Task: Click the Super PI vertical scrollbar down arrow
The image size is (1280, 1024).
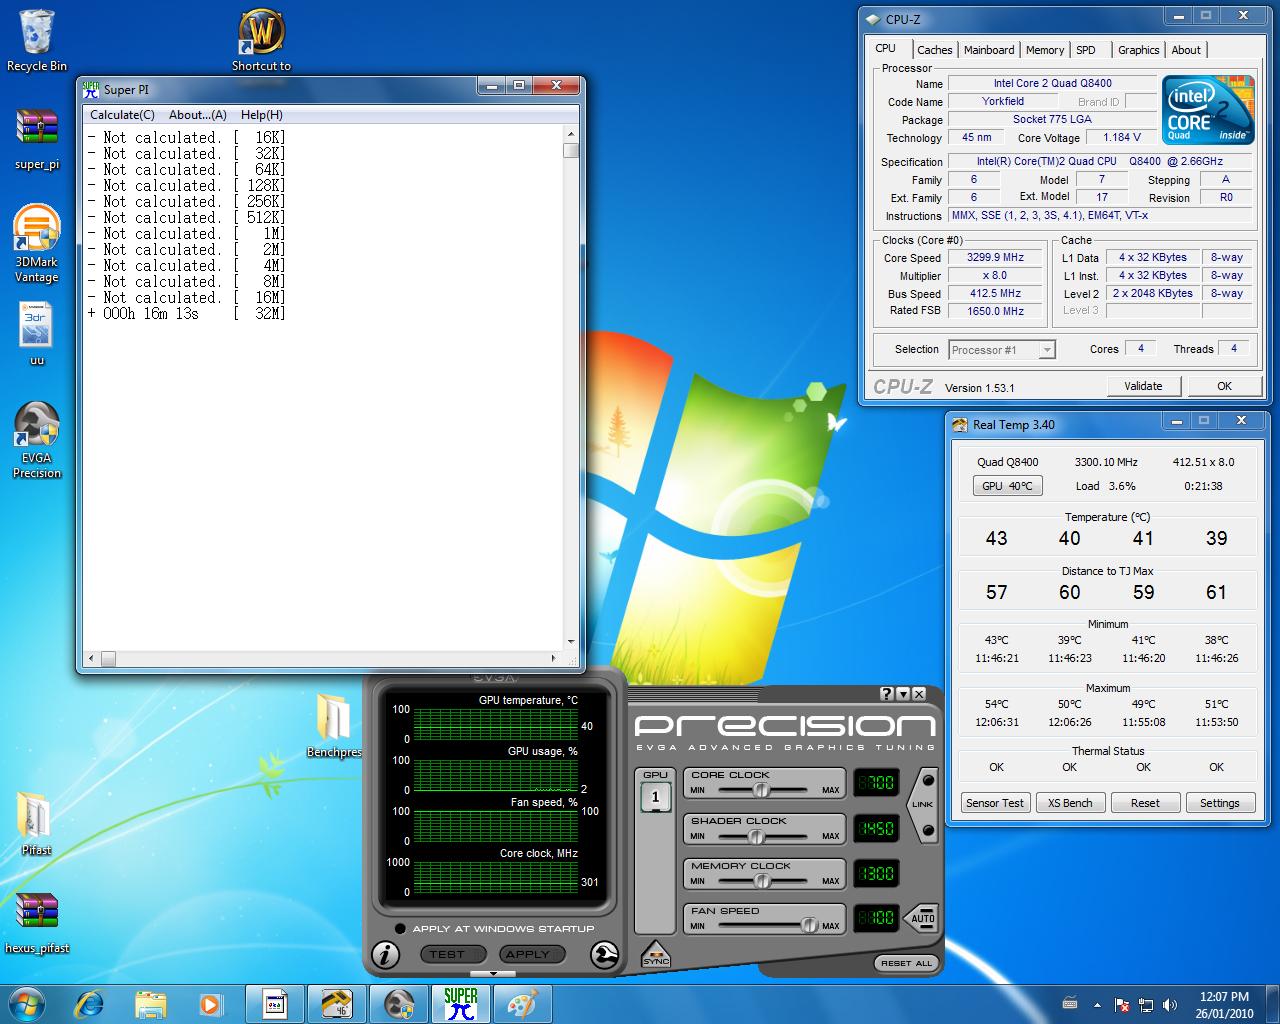Action: pyautogui.click(x=571, y=642)
